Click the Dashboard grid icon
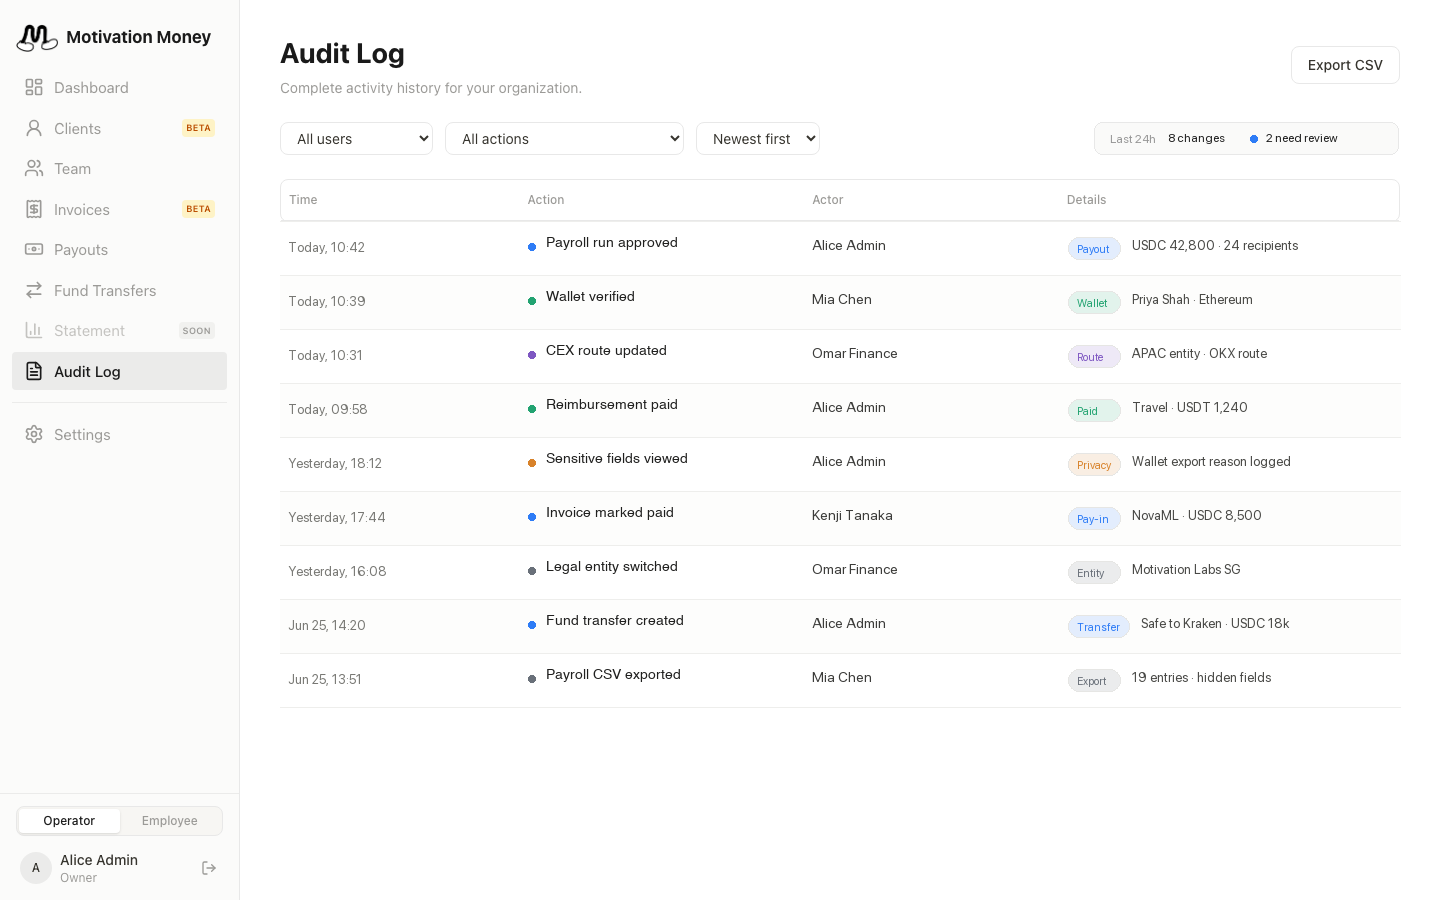The height and width of the screenshot is (900, 1440). [x=34, y=88]
